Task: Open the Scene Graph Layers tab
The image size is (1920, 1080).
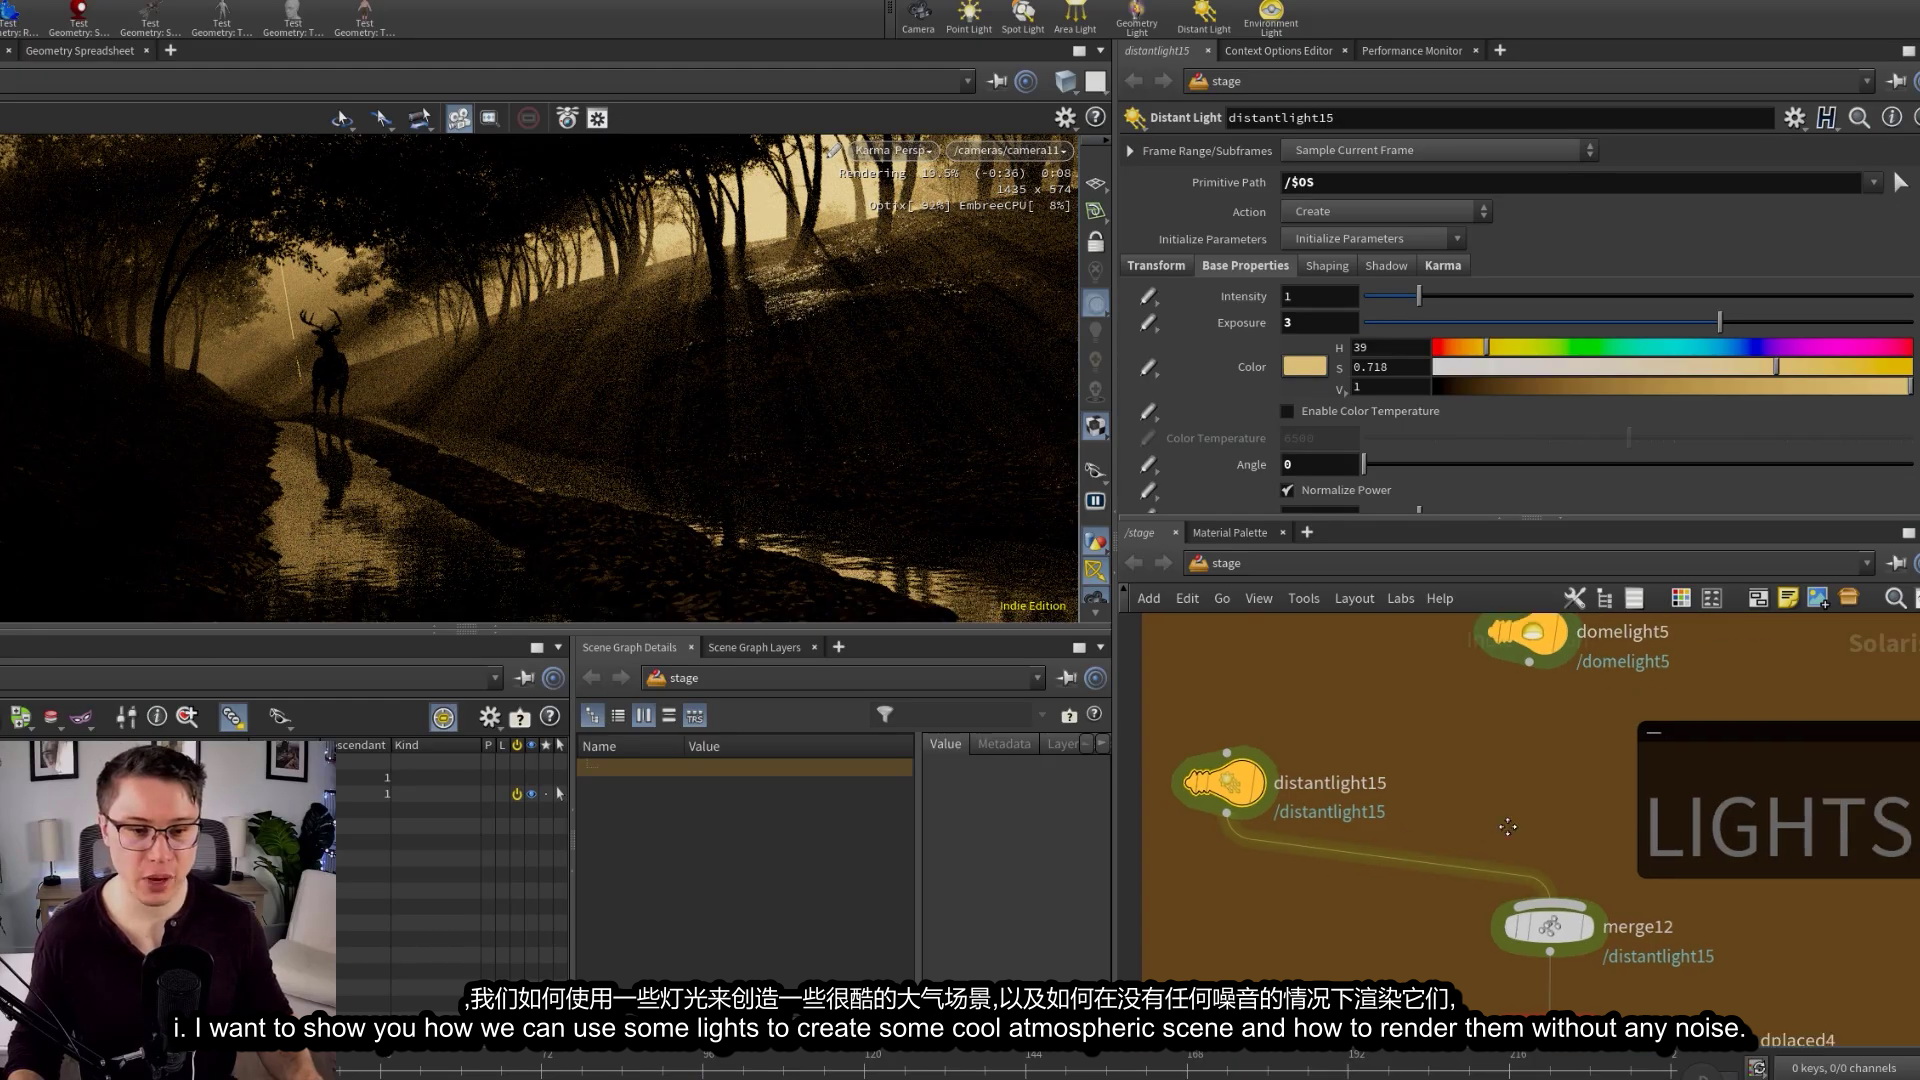Action: tap(754, 647)
